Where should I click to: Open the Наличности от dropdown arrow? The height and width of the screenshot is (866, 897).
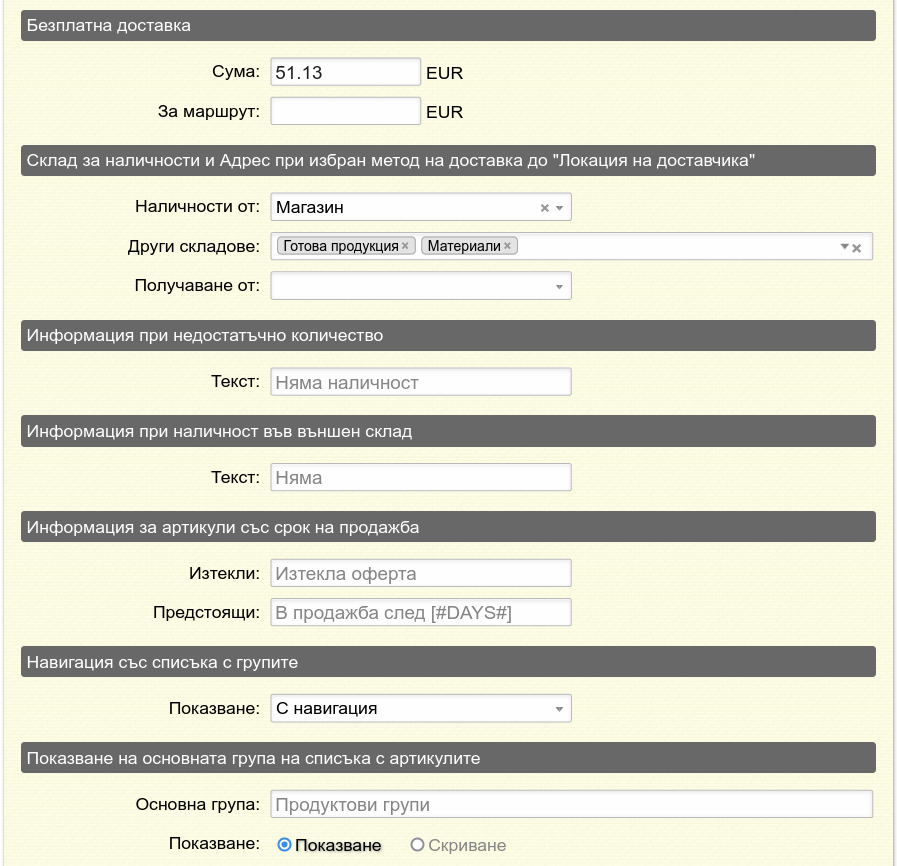pos(560,208)
